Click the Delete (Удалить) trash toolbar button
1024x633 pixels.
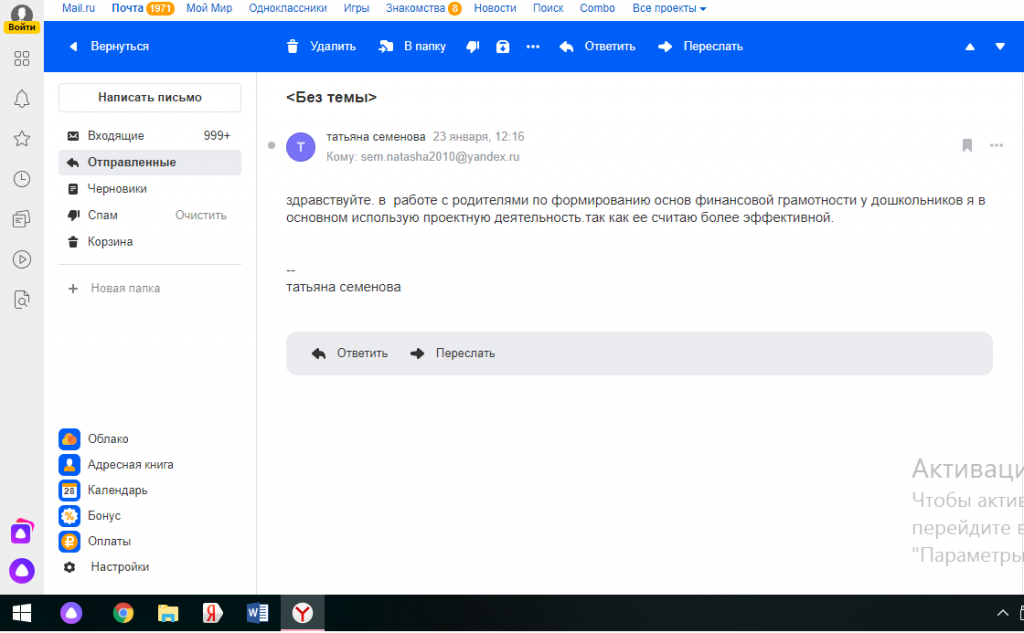pyautogui.click(x=320, y=46)
